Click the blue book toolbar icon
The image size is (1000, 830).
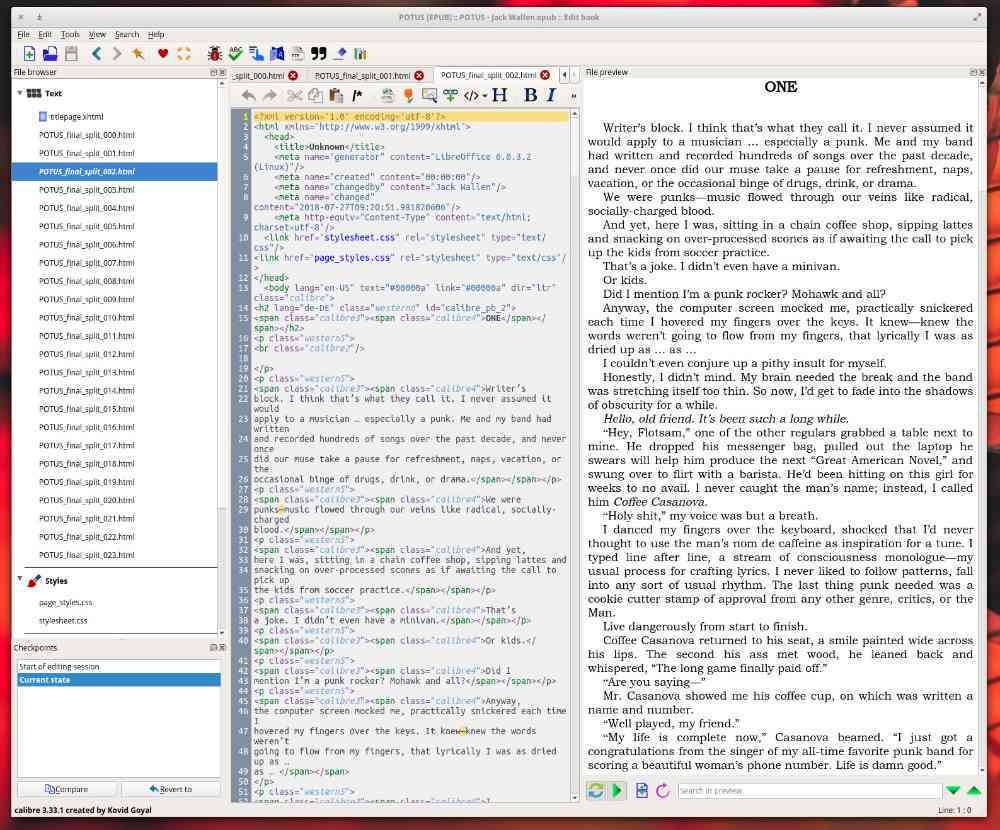pyautogui.click(x=277, y=54)
